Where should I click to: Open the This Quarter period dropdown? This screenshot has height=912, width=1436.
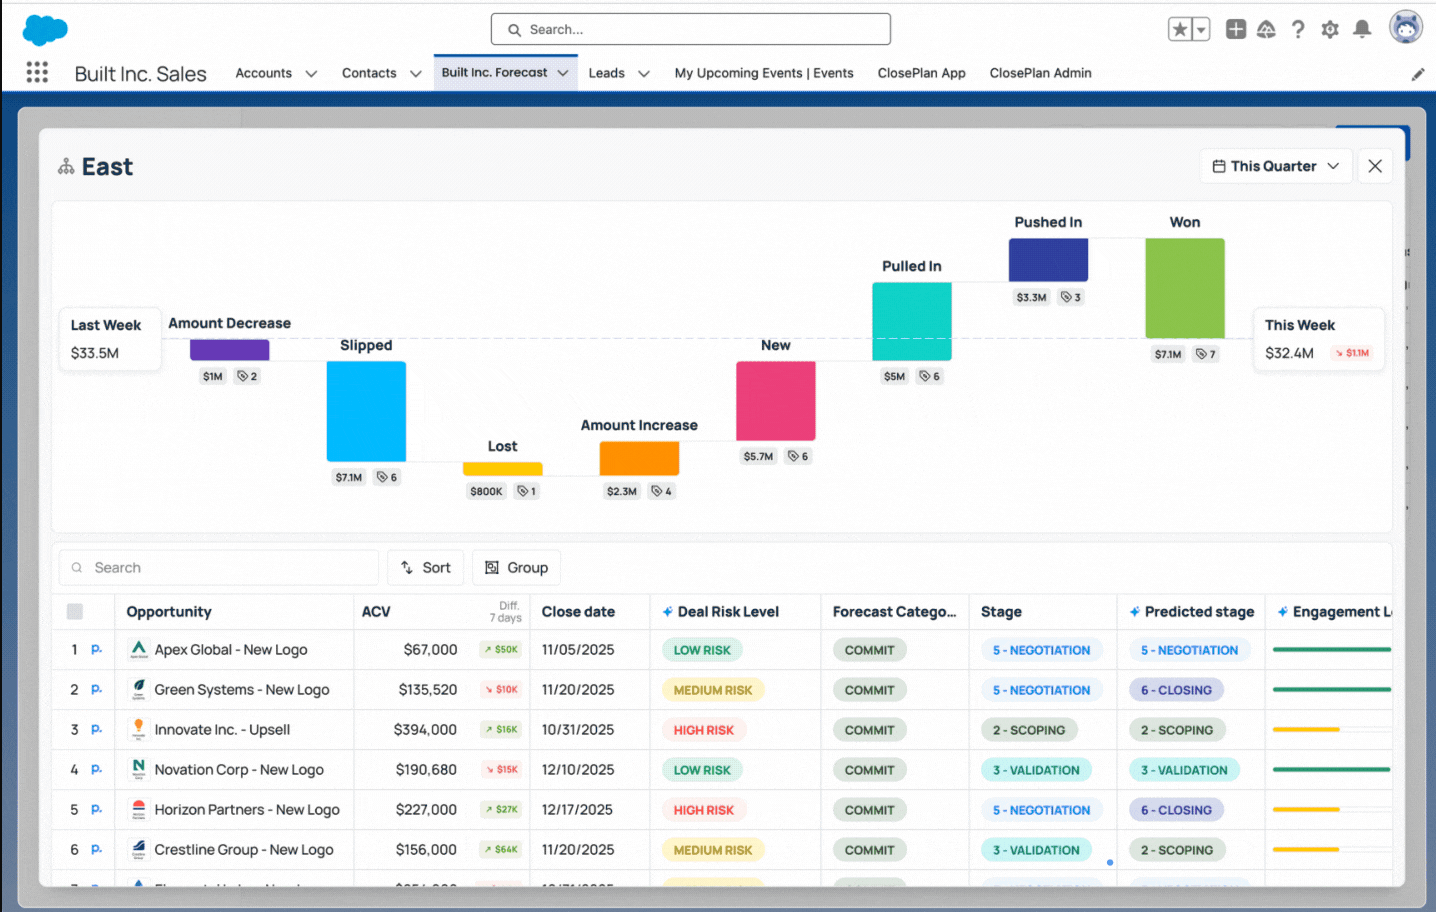click(x=1275, y=165)
